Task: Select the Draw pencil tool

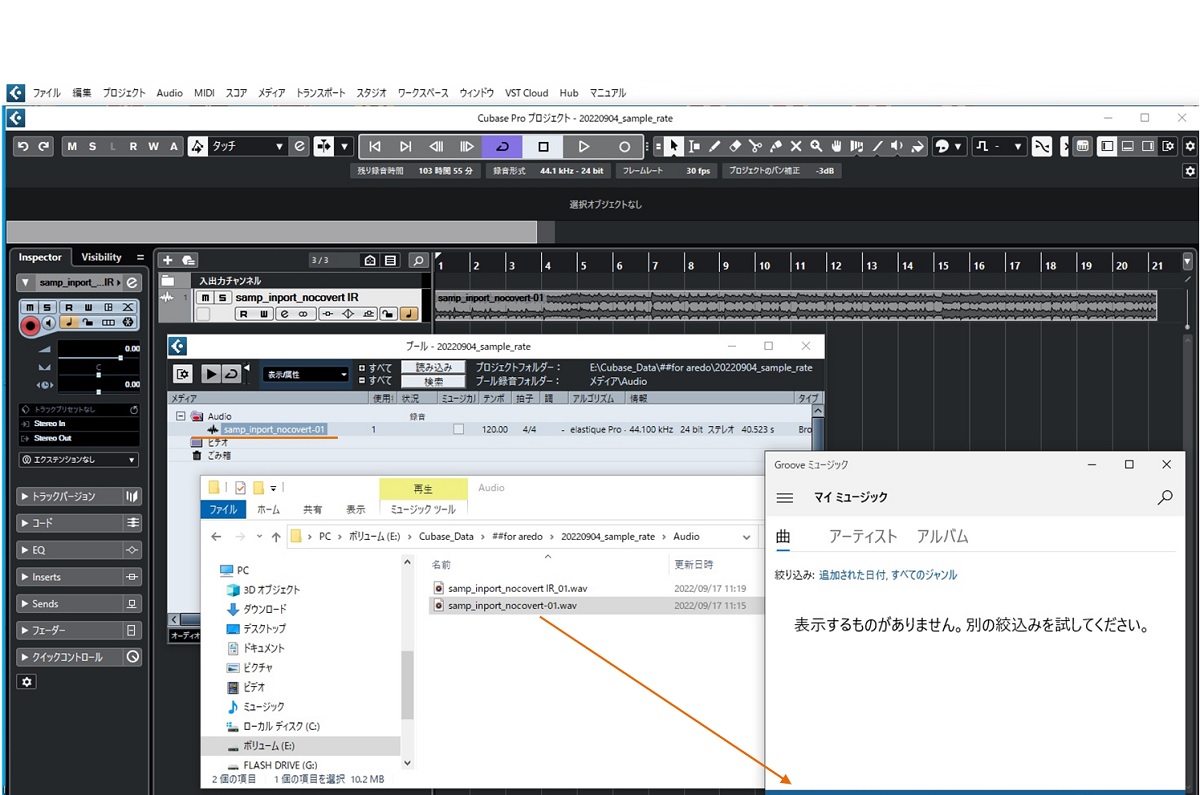Action: pyautogui.click(x=715, y=147)
